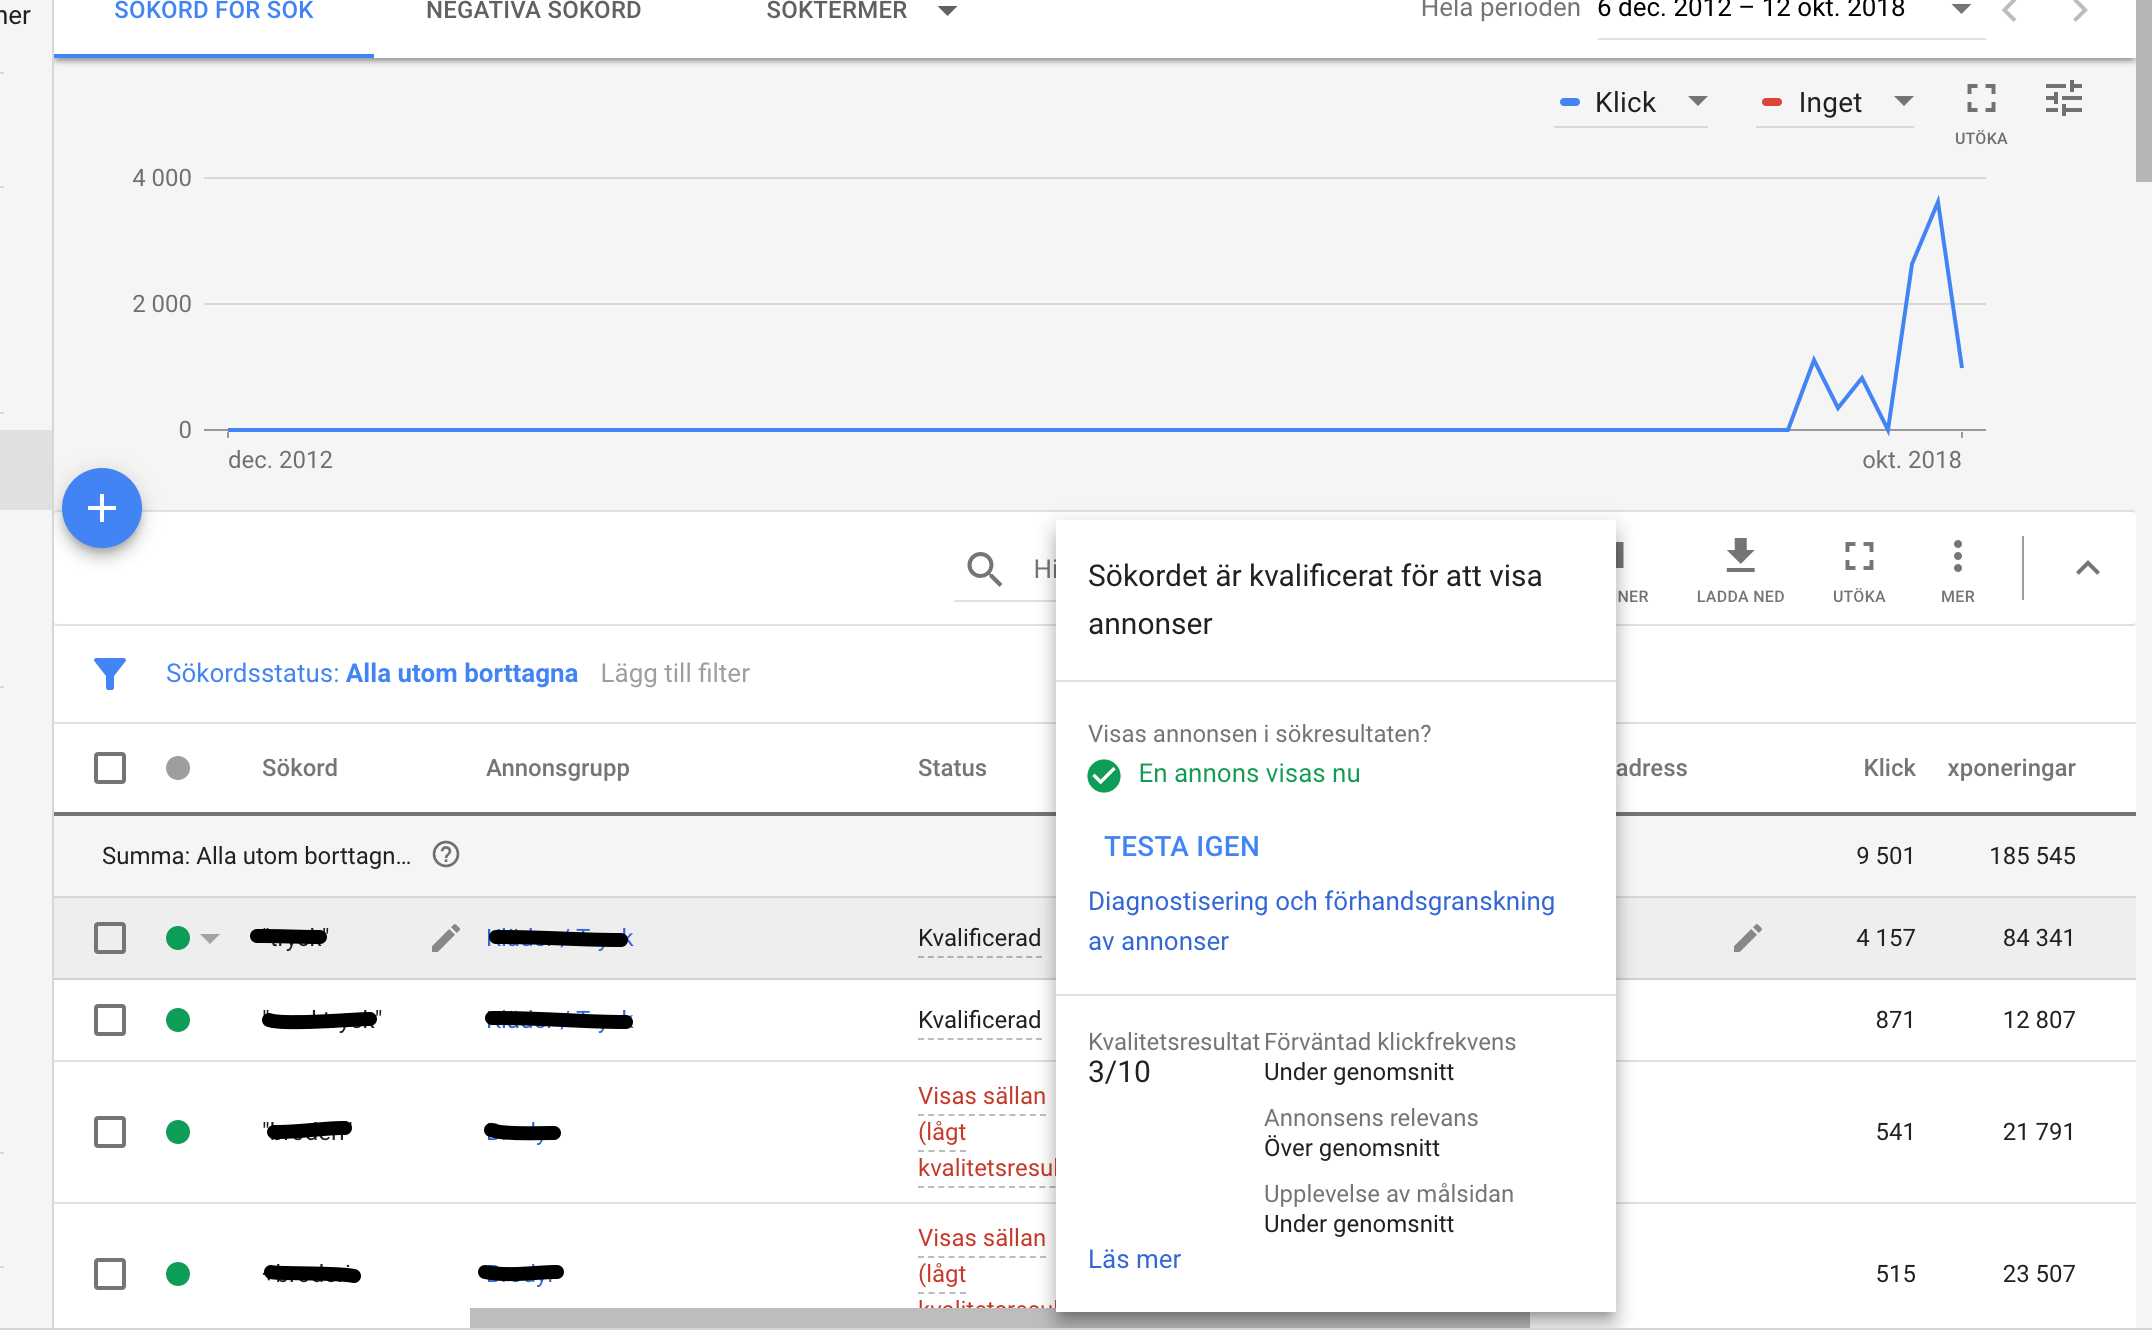
Task: Click the UTÖKA fullscreen icon above the chart
Action: click(x=1978, y=100)
